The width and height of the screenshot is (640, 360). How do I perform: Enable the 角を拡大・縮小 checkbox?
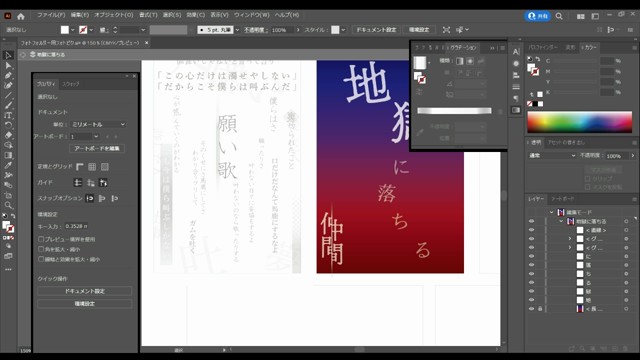pyautogui.click(x=41, y=249)
